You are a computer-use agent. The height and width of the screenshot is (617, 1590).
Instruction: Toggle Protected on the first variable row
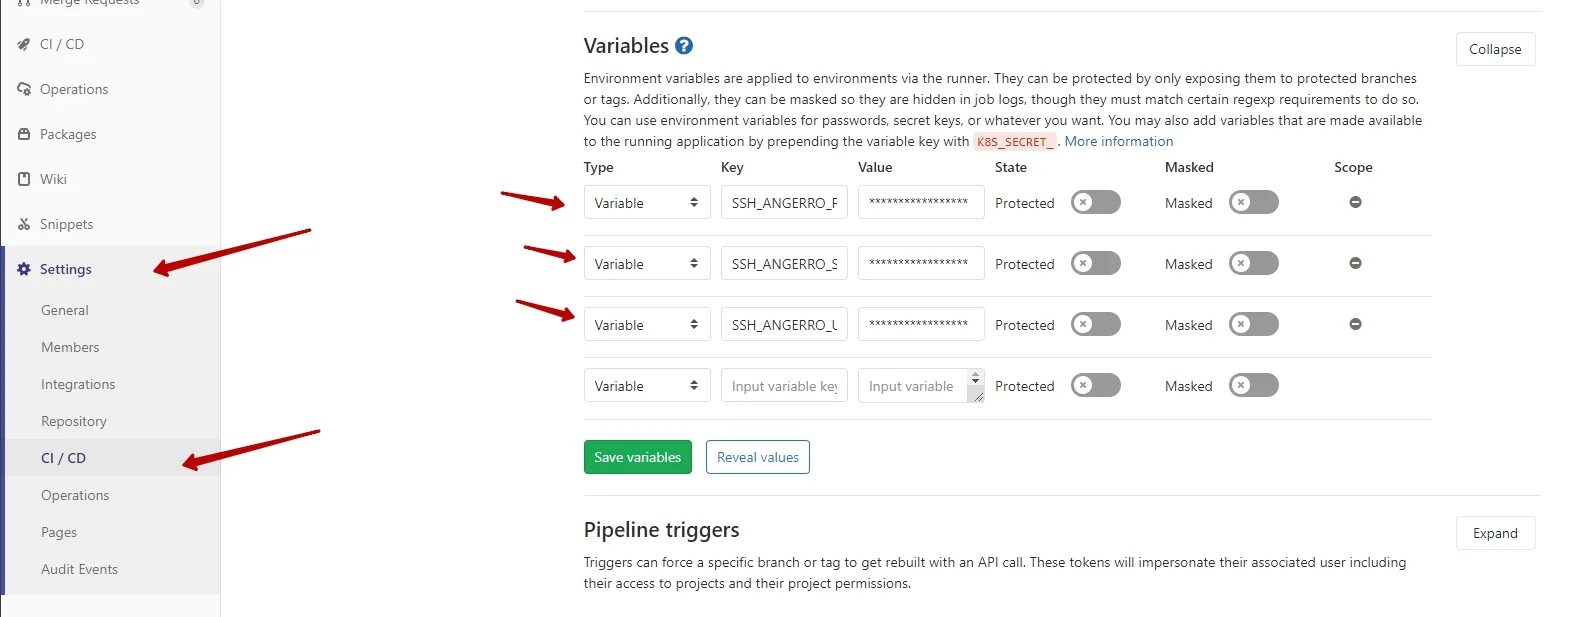(1095, 202)
